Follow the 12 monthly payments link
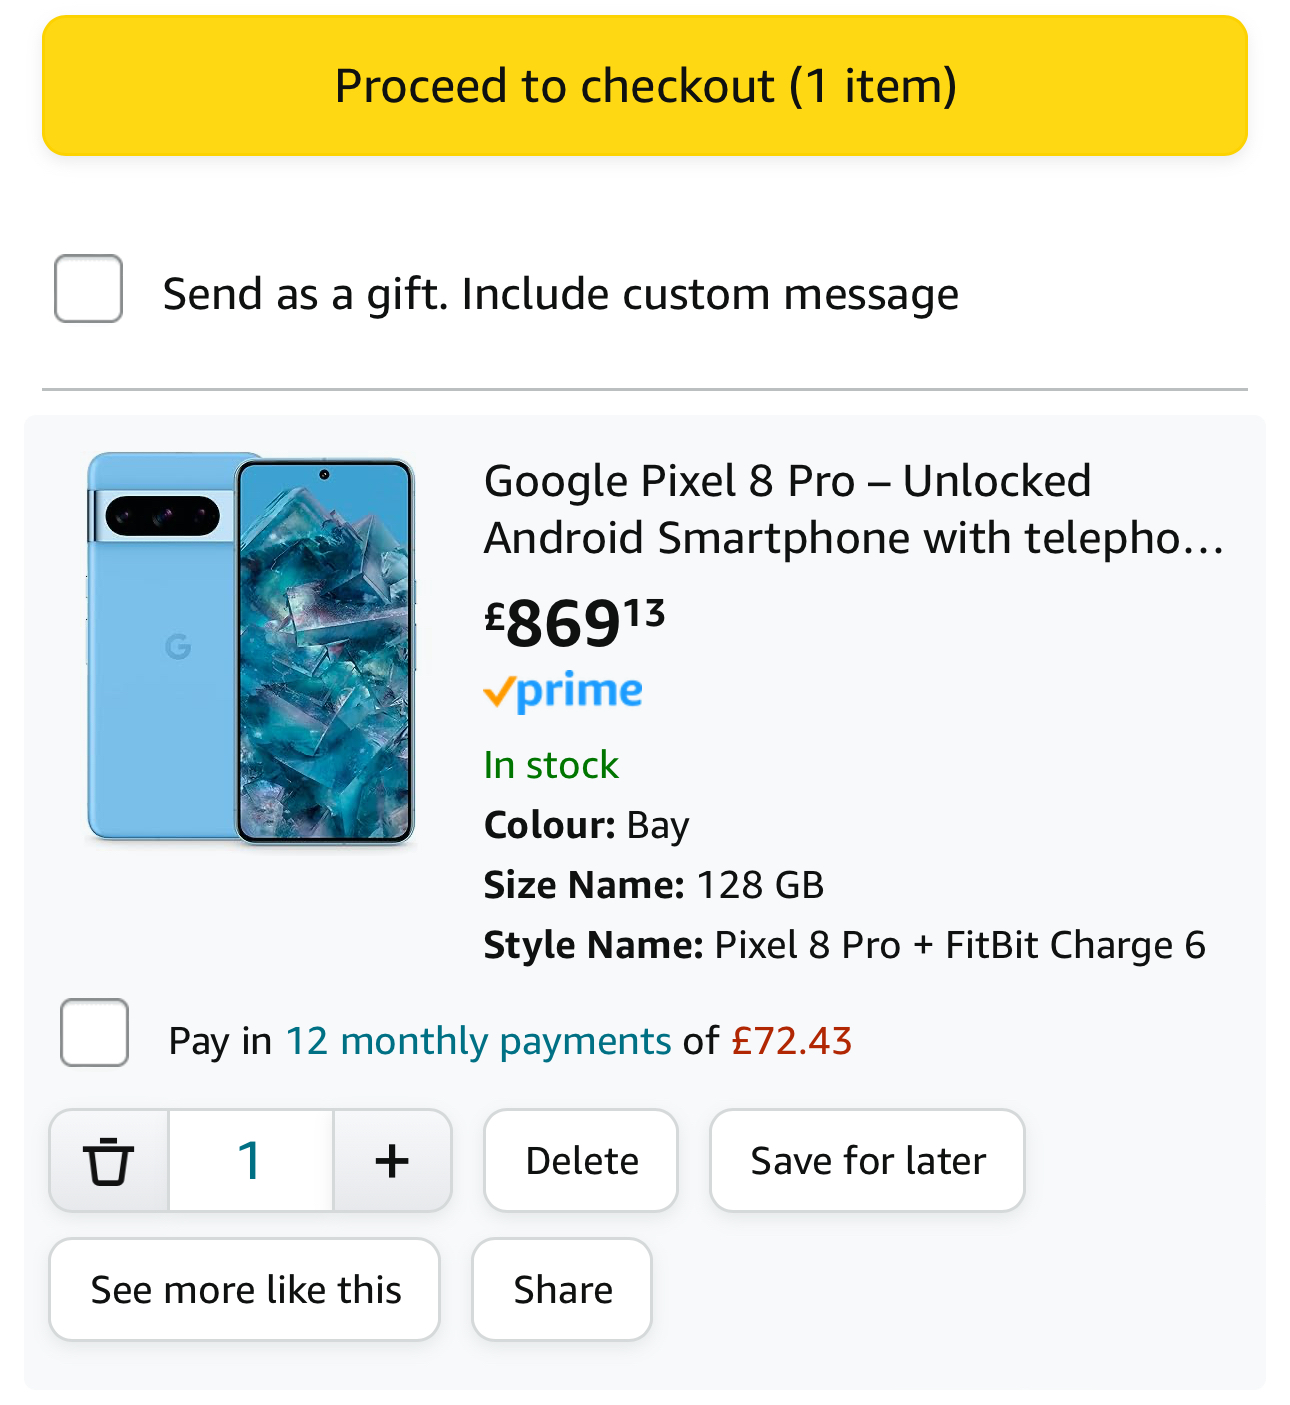1290x1405 pixels. coord(478,1041)
